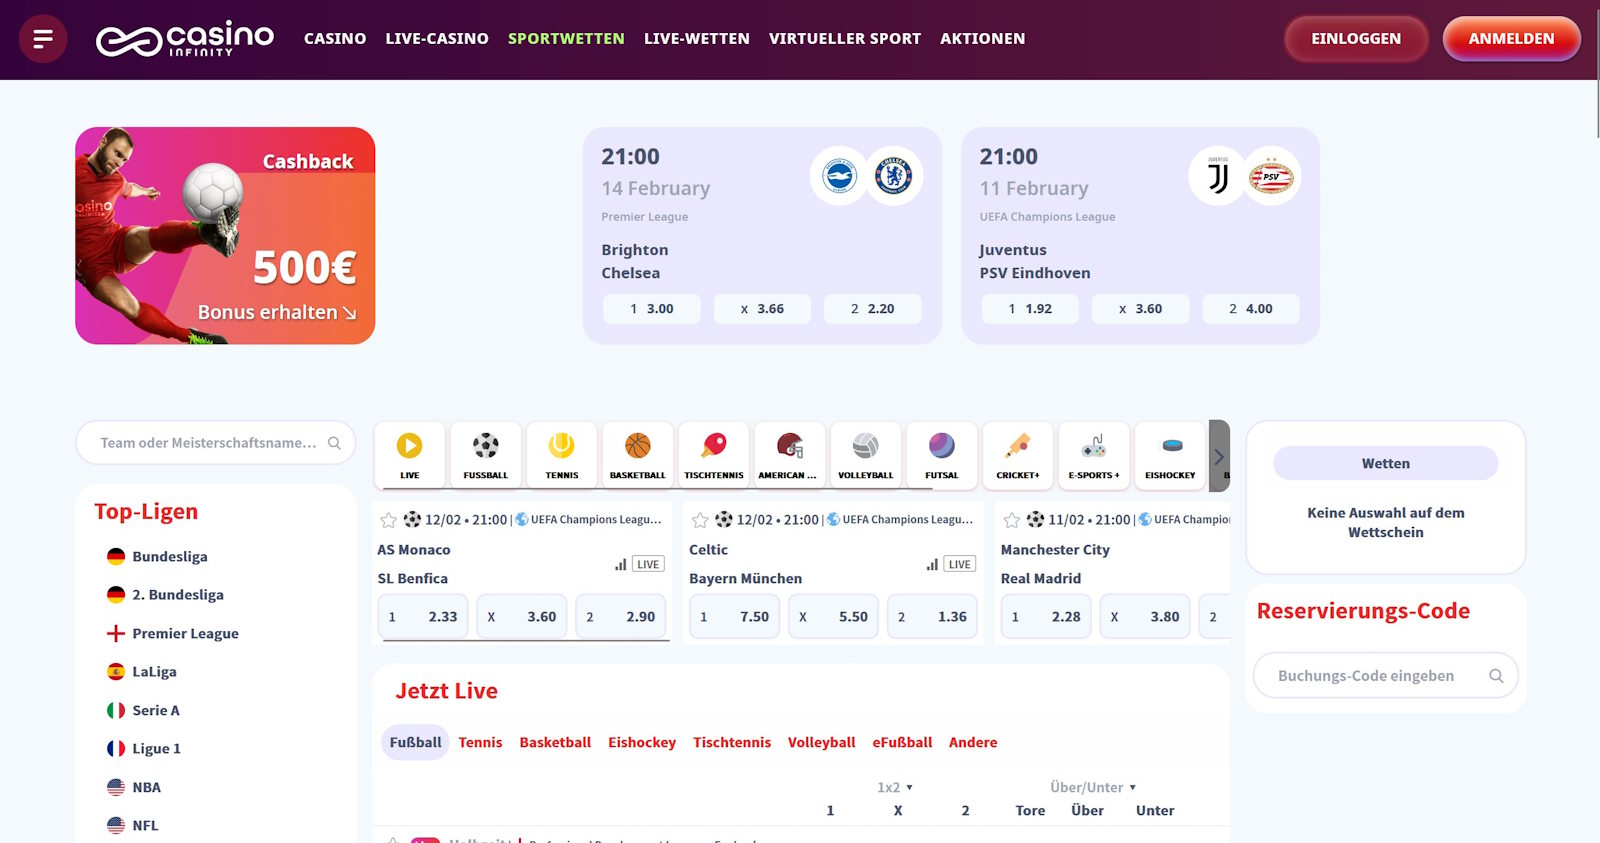Click the PSV club crest
The width and height of the screenshot is (1600, 843).
click(x=1272, y=176)
